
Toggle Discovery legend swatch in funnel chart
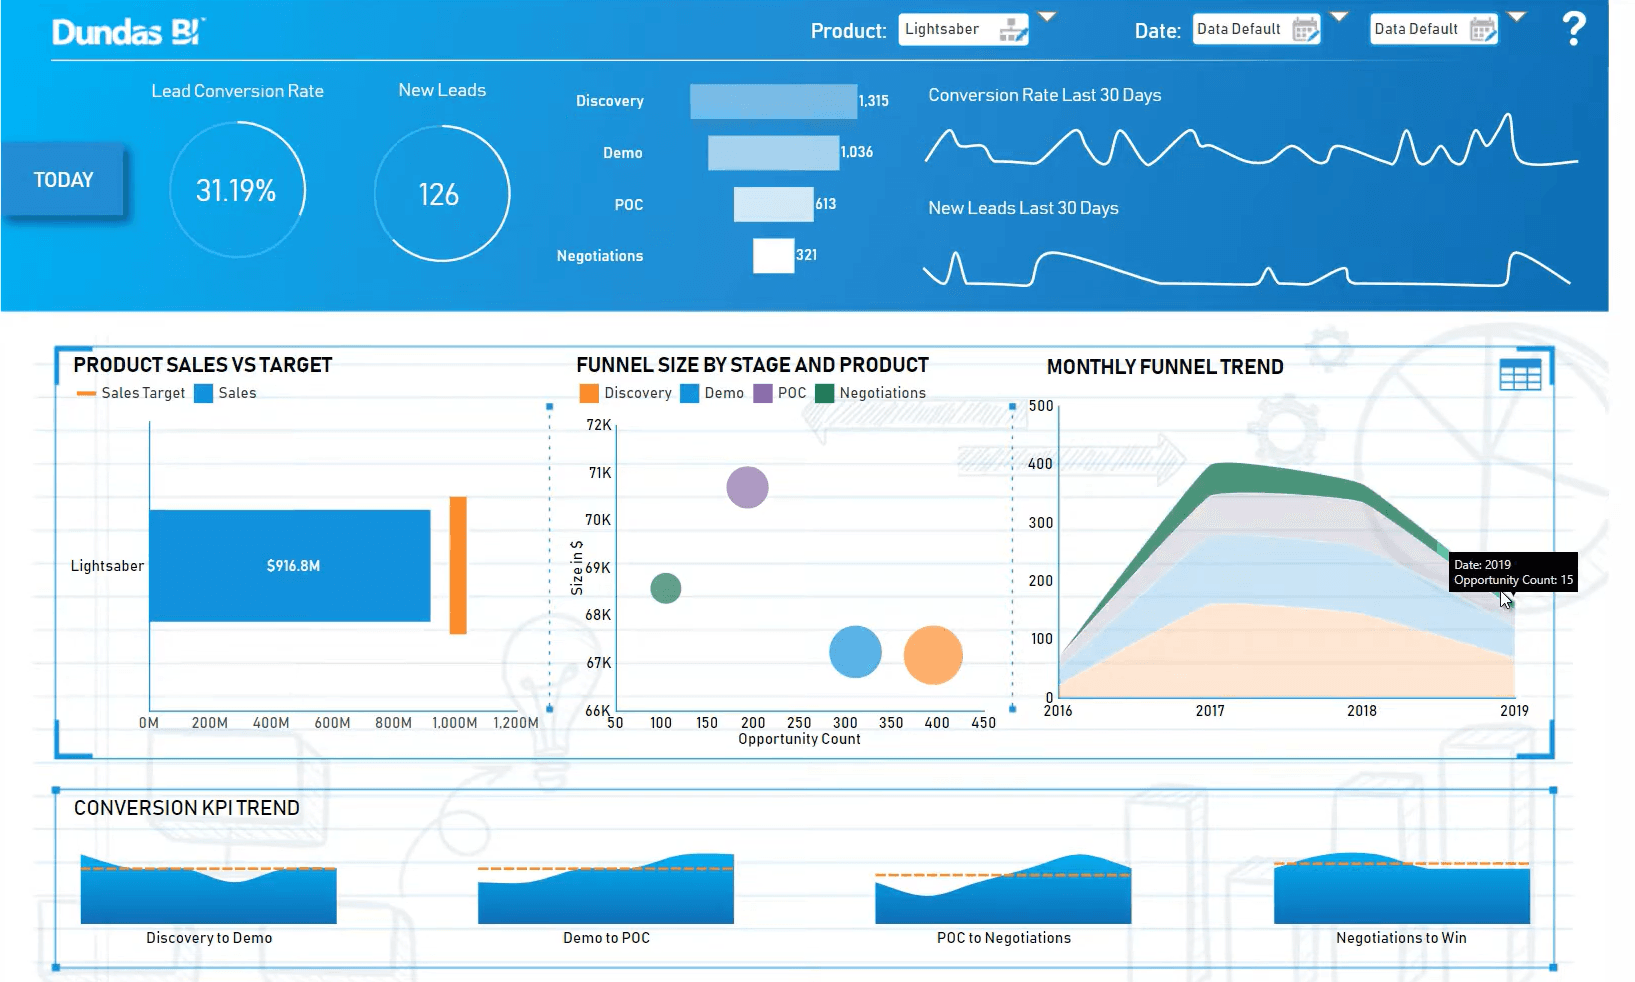(589, 393)
